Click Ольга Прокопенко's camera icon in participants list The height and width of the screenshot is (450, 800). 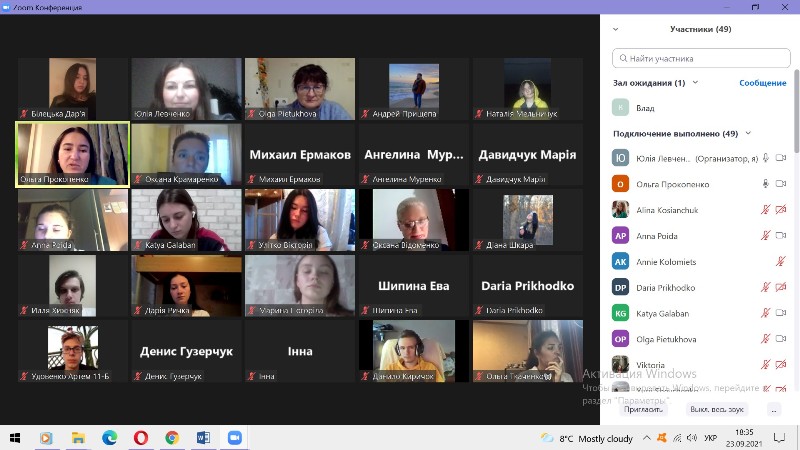click(x=781, y=184)
